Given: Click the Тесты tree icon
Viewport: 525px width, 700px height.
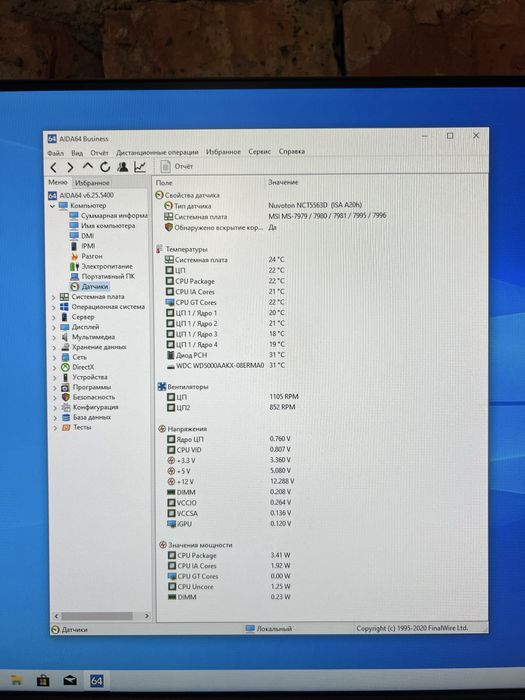Looking at the screenshot, I should pyautogui.click(x=66, y=427).
